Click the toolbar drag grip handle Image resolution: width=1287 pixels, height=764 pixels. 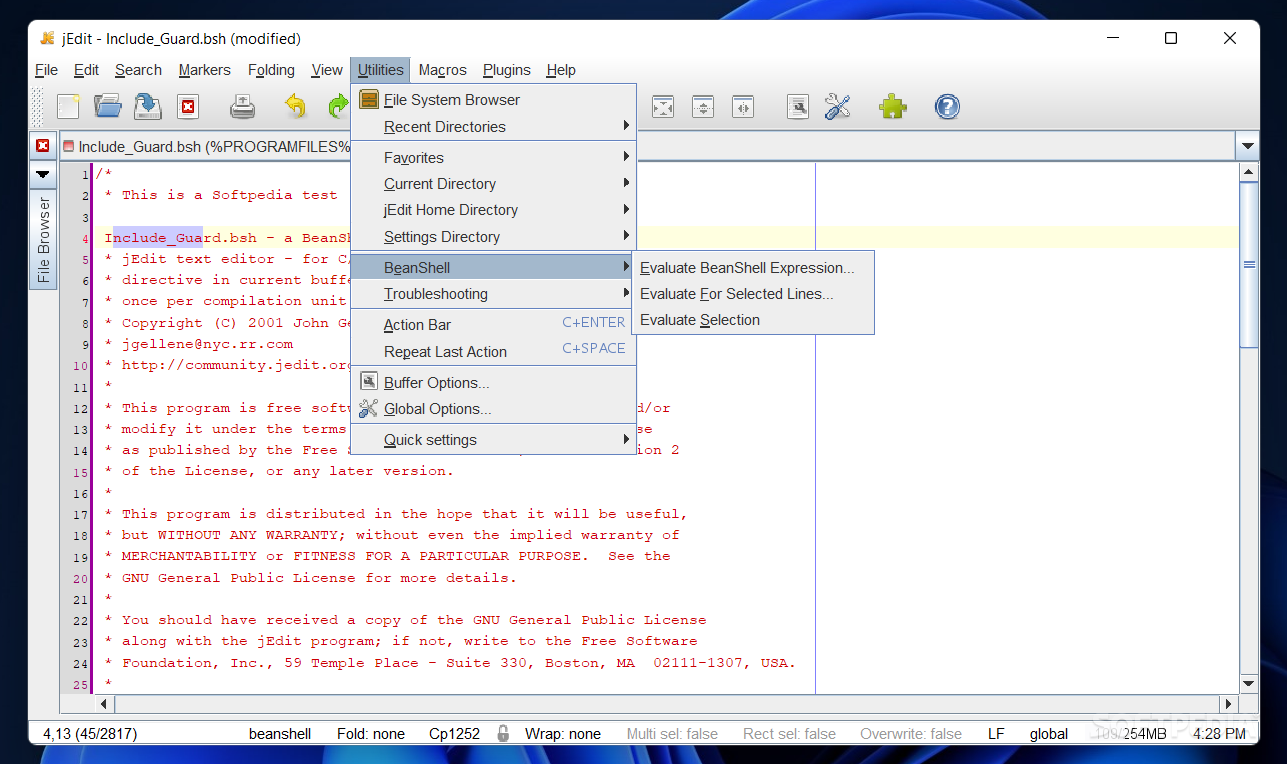pyautogui.click(x=39, y=107)
